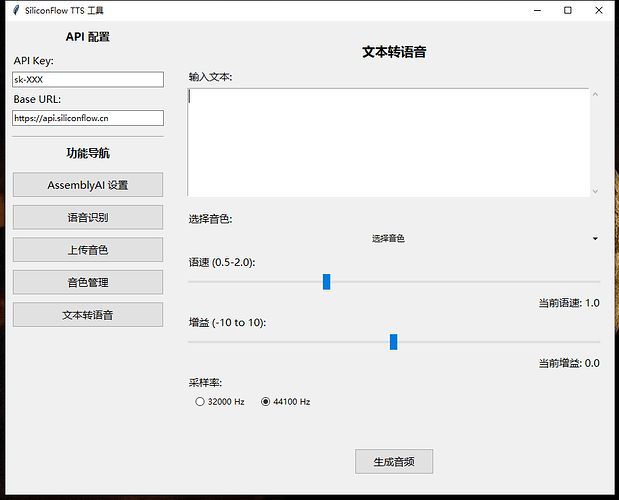Maximize the SiliconFlow TTS window
This screenshot has width=619, height=500.
[568, 11]
